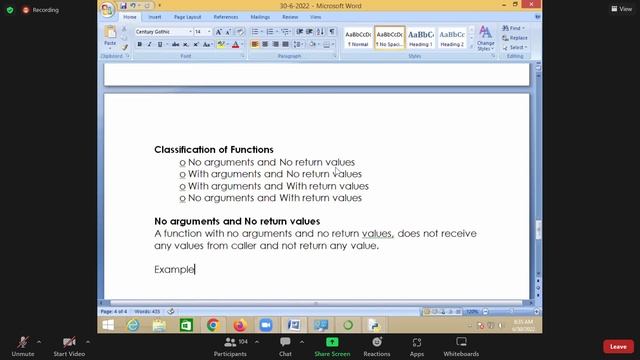
Task: Toggle bold formatting
Action: pyautogui.click(x=140, y=44)
